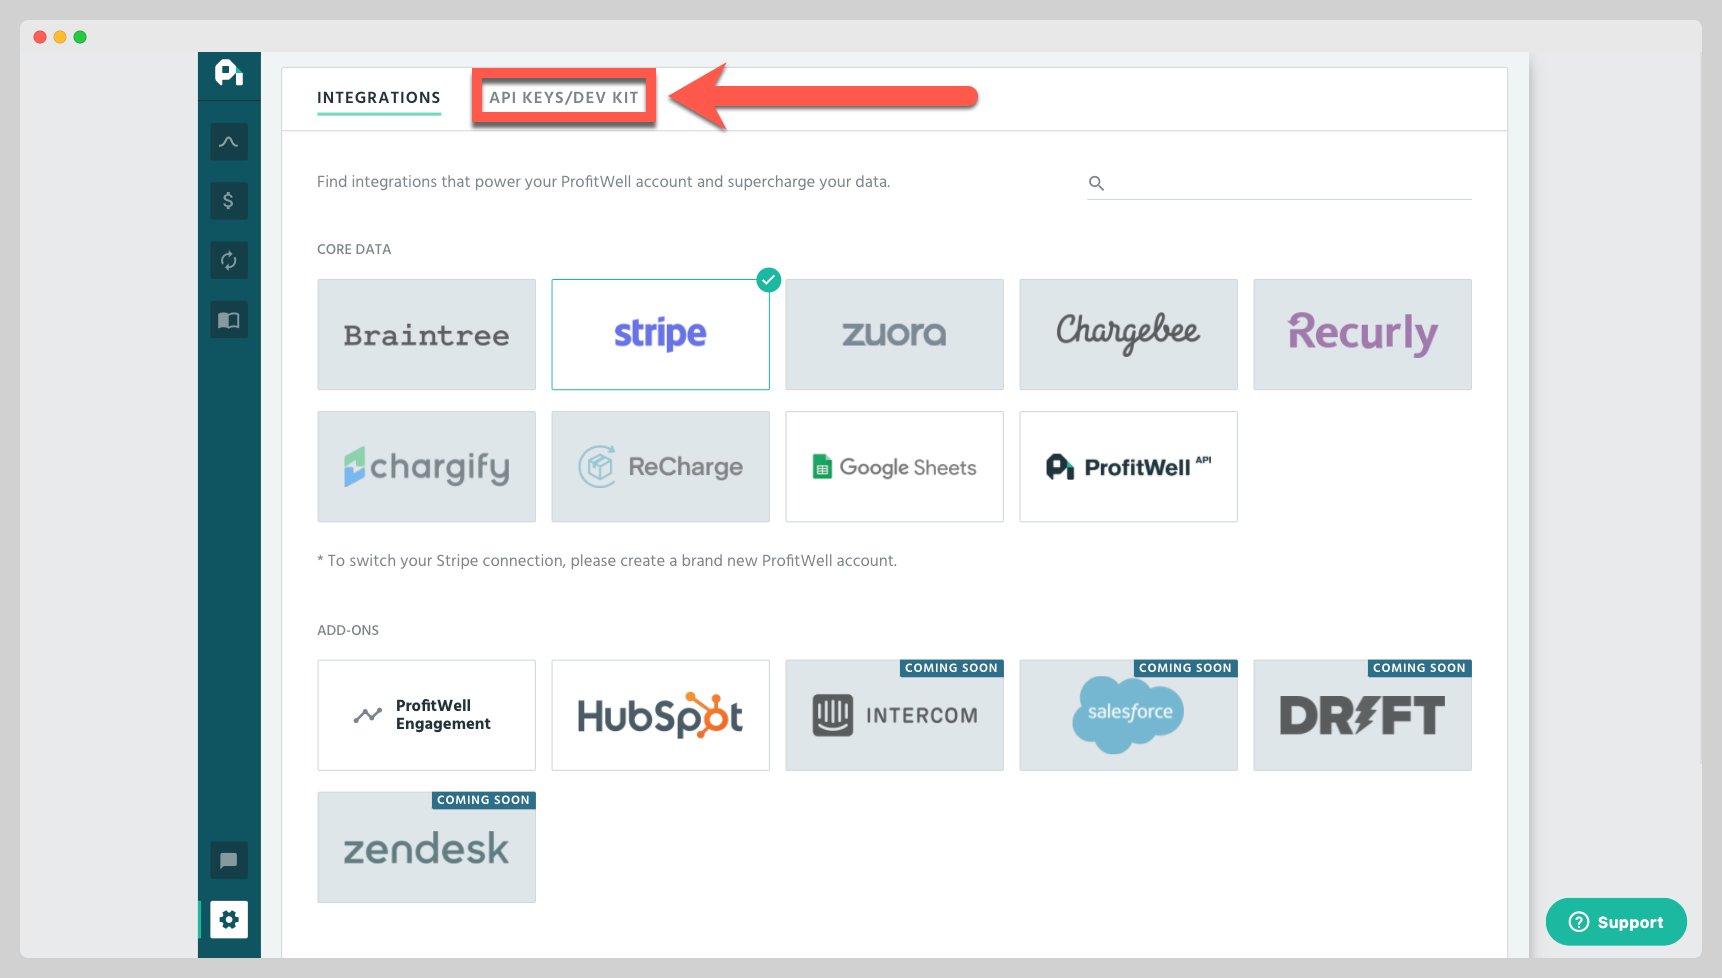
Task: Open the book icon in sidebar
Action: (x=229, y=320)
